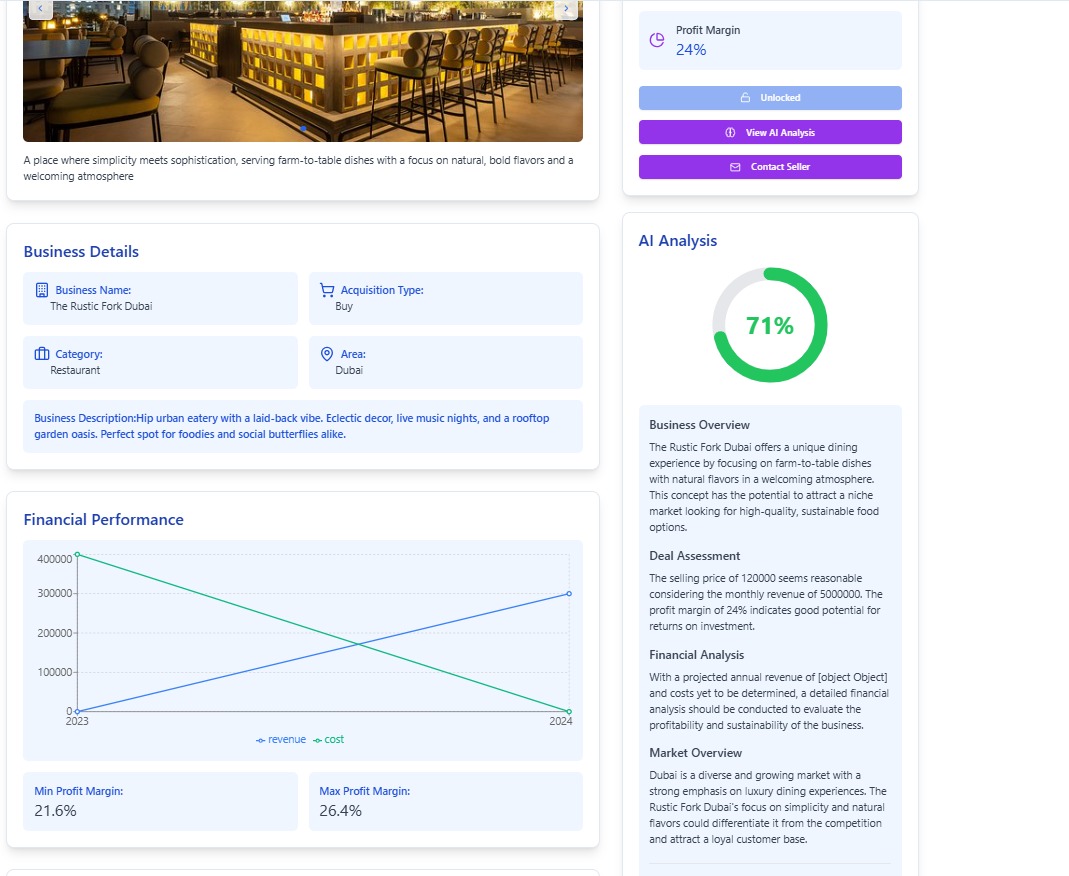Click the brain icon on View AI Analysis
Image resolution: width=1069 pixels, height=876 pixels.
[x=730, y=132]
